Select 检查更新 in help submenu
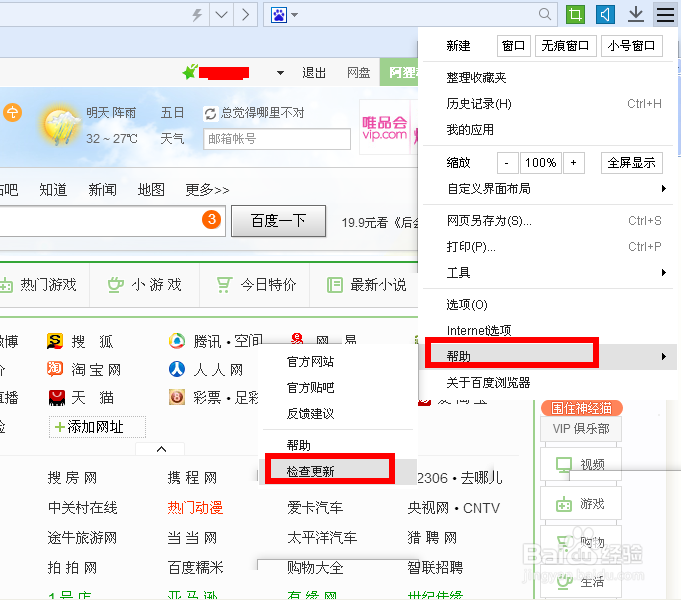 point(339,471)
